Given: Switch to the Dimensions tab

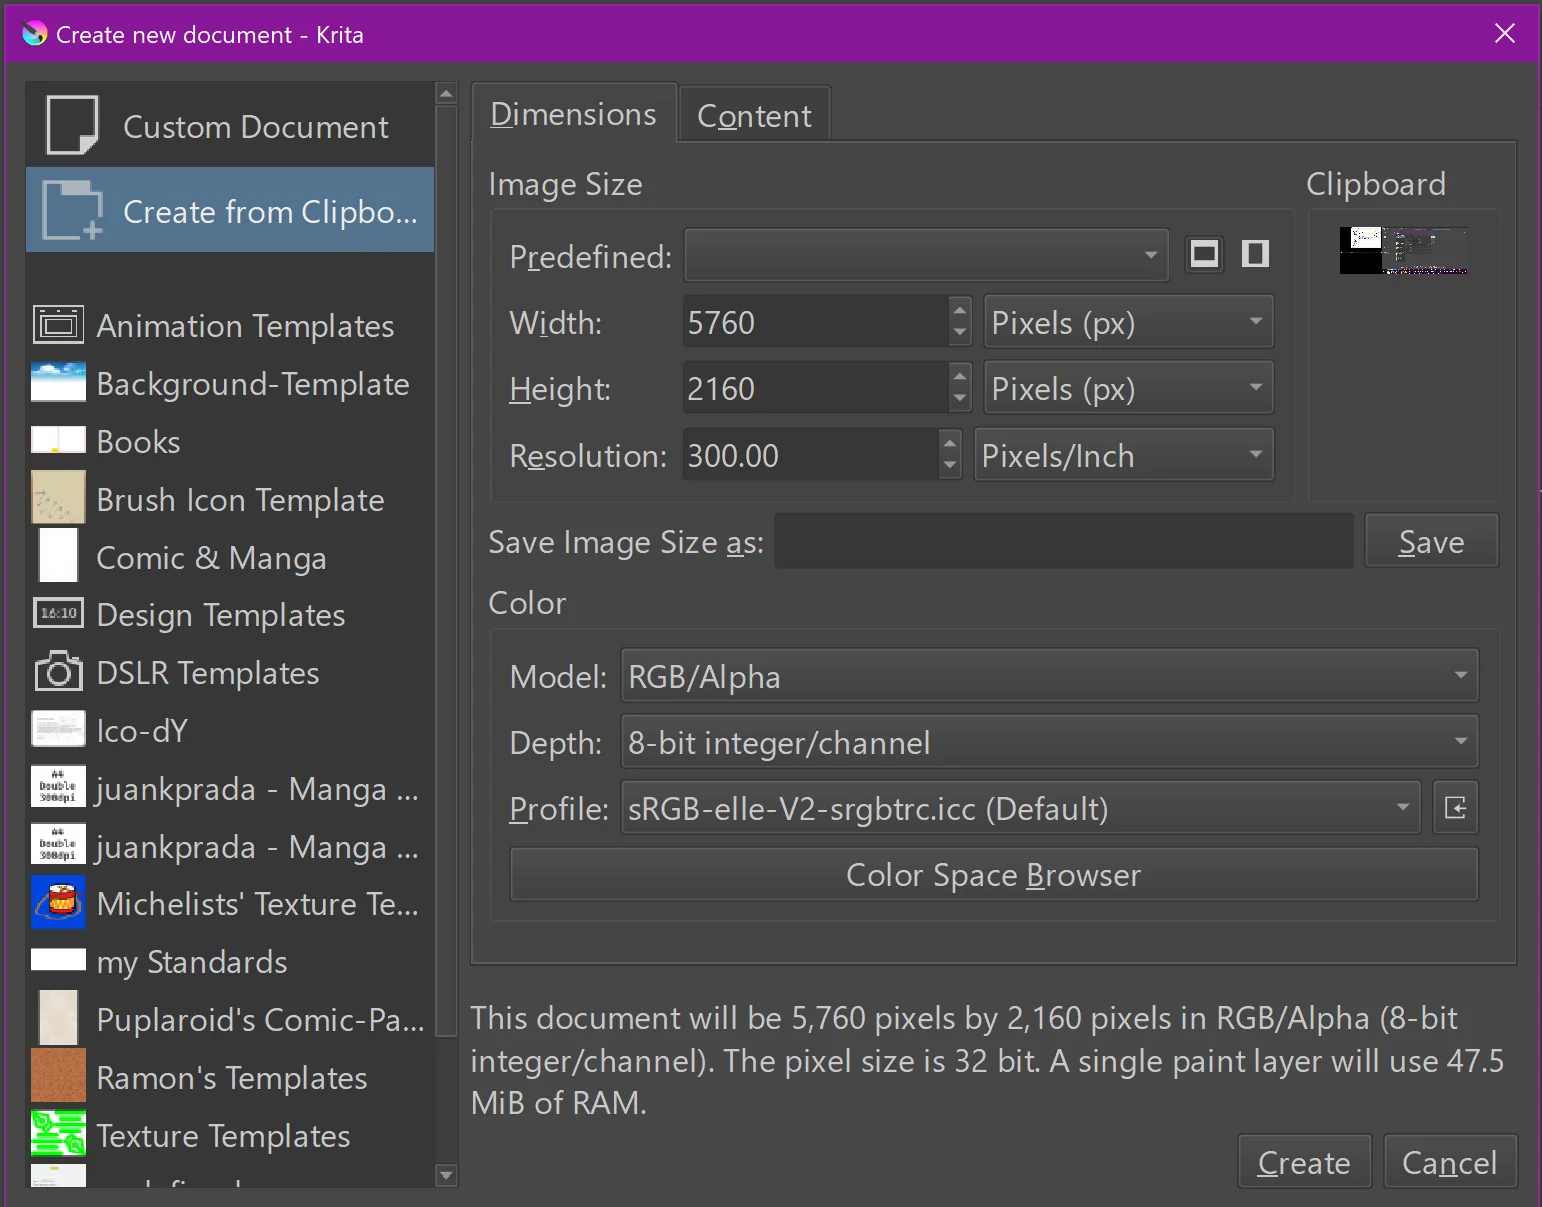Looking at the screenshot, I should point(574,113).
